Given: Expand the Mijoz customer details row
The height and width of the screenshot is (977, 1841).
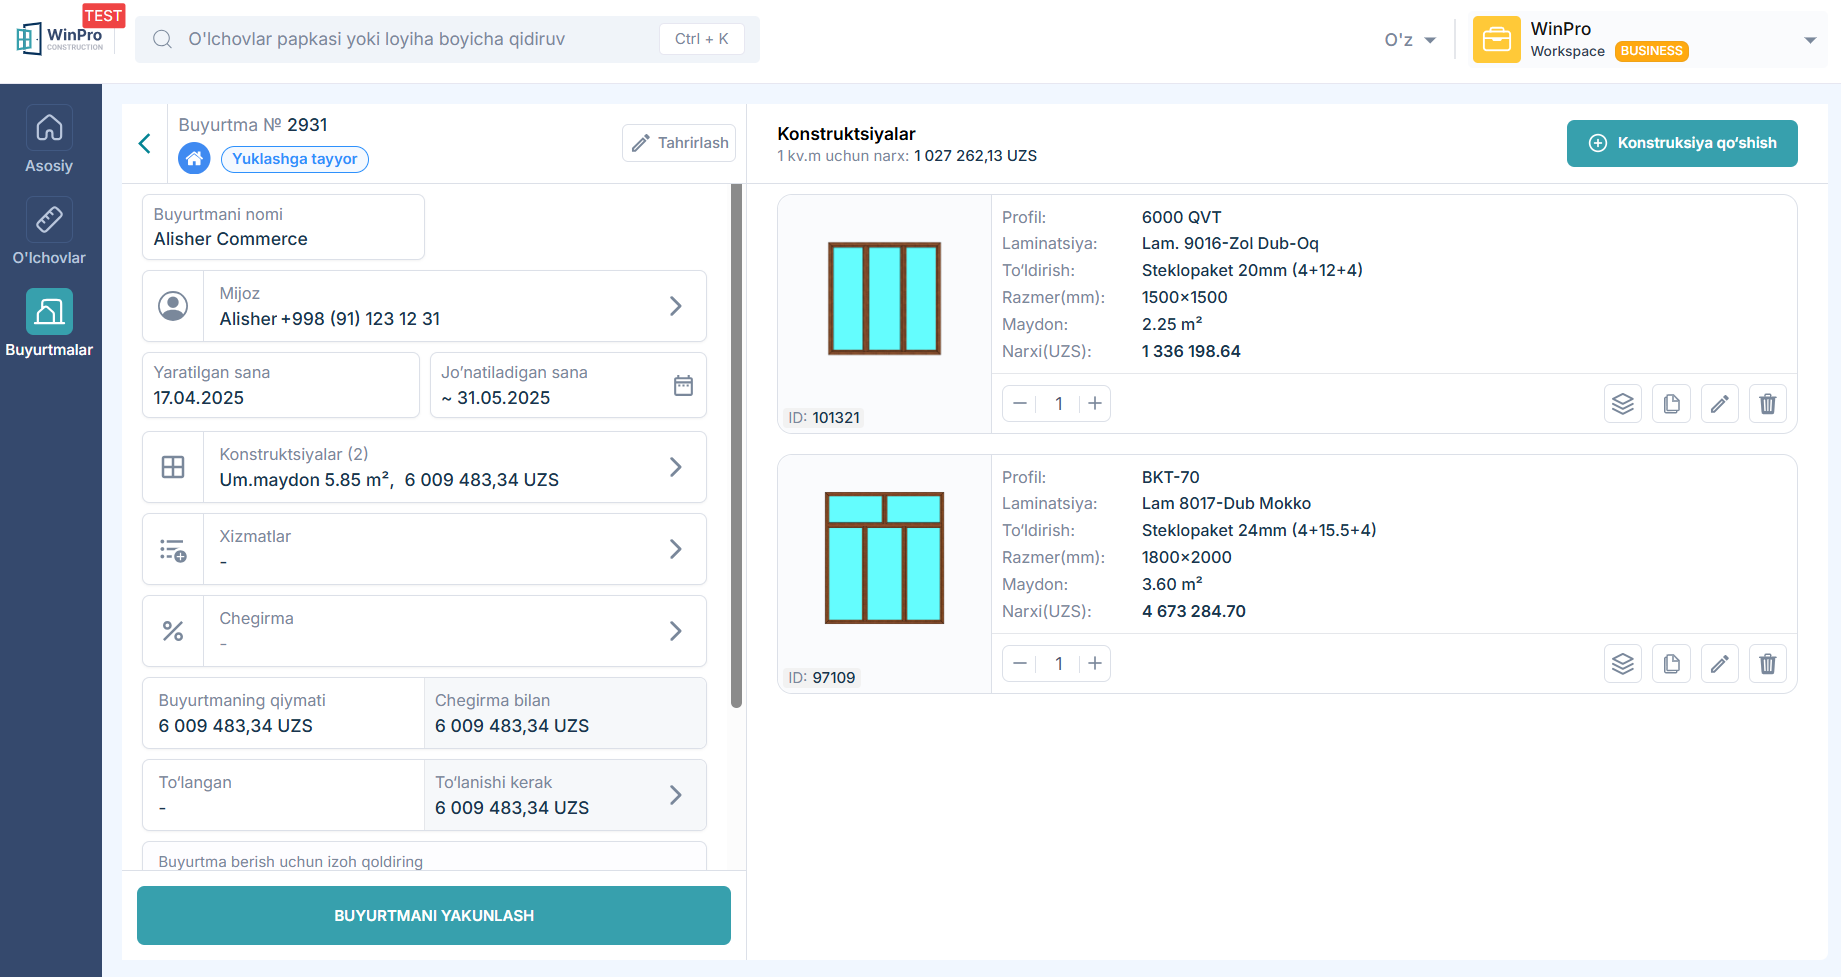Looking at the screenshot, I should 675,306.
